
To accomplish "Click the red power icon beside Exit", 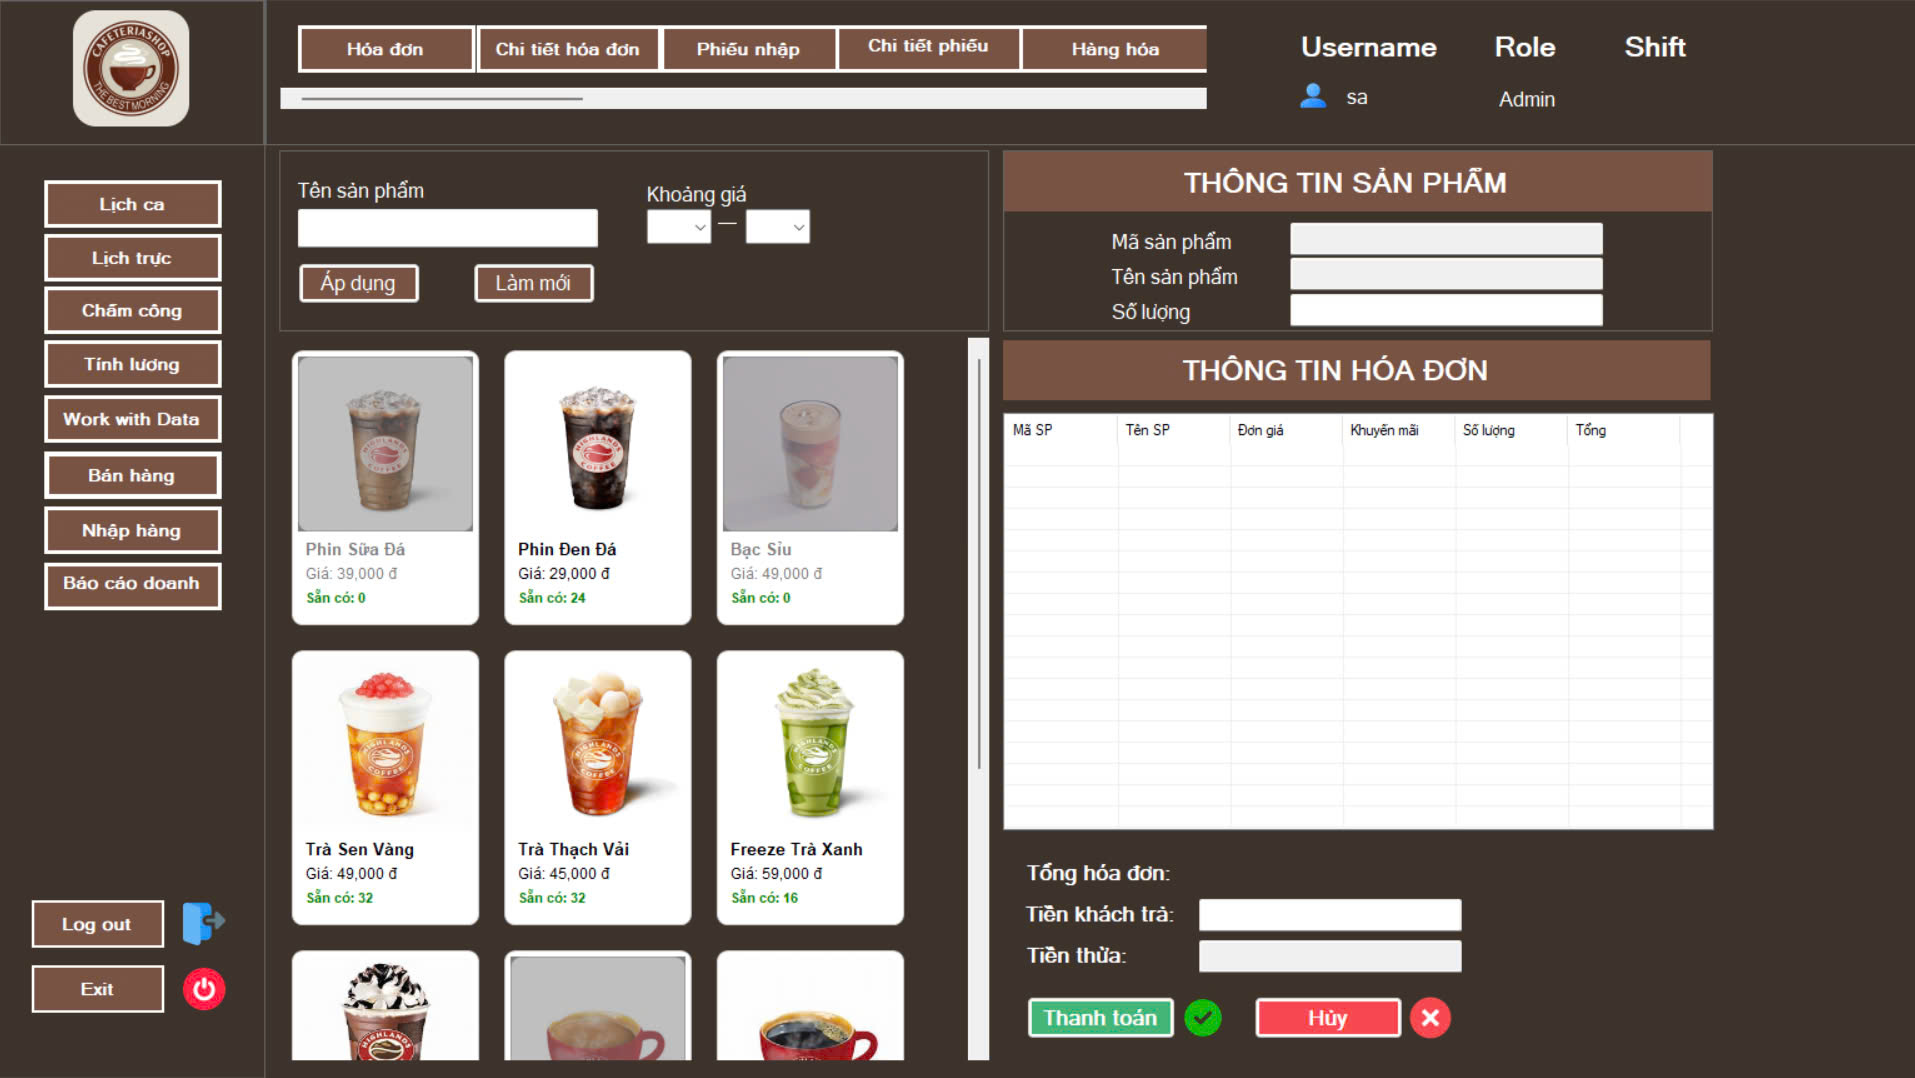I will (203, 988).
